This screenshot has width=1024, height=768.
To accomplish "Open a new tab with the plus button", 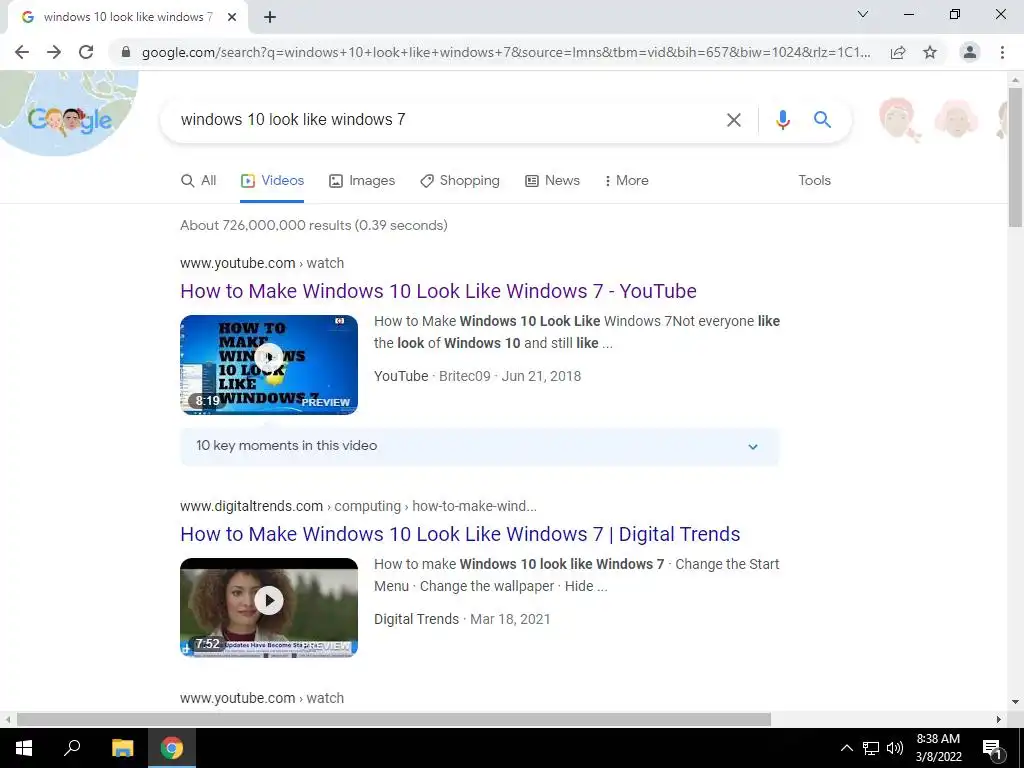I will click(x=270, y=18).
